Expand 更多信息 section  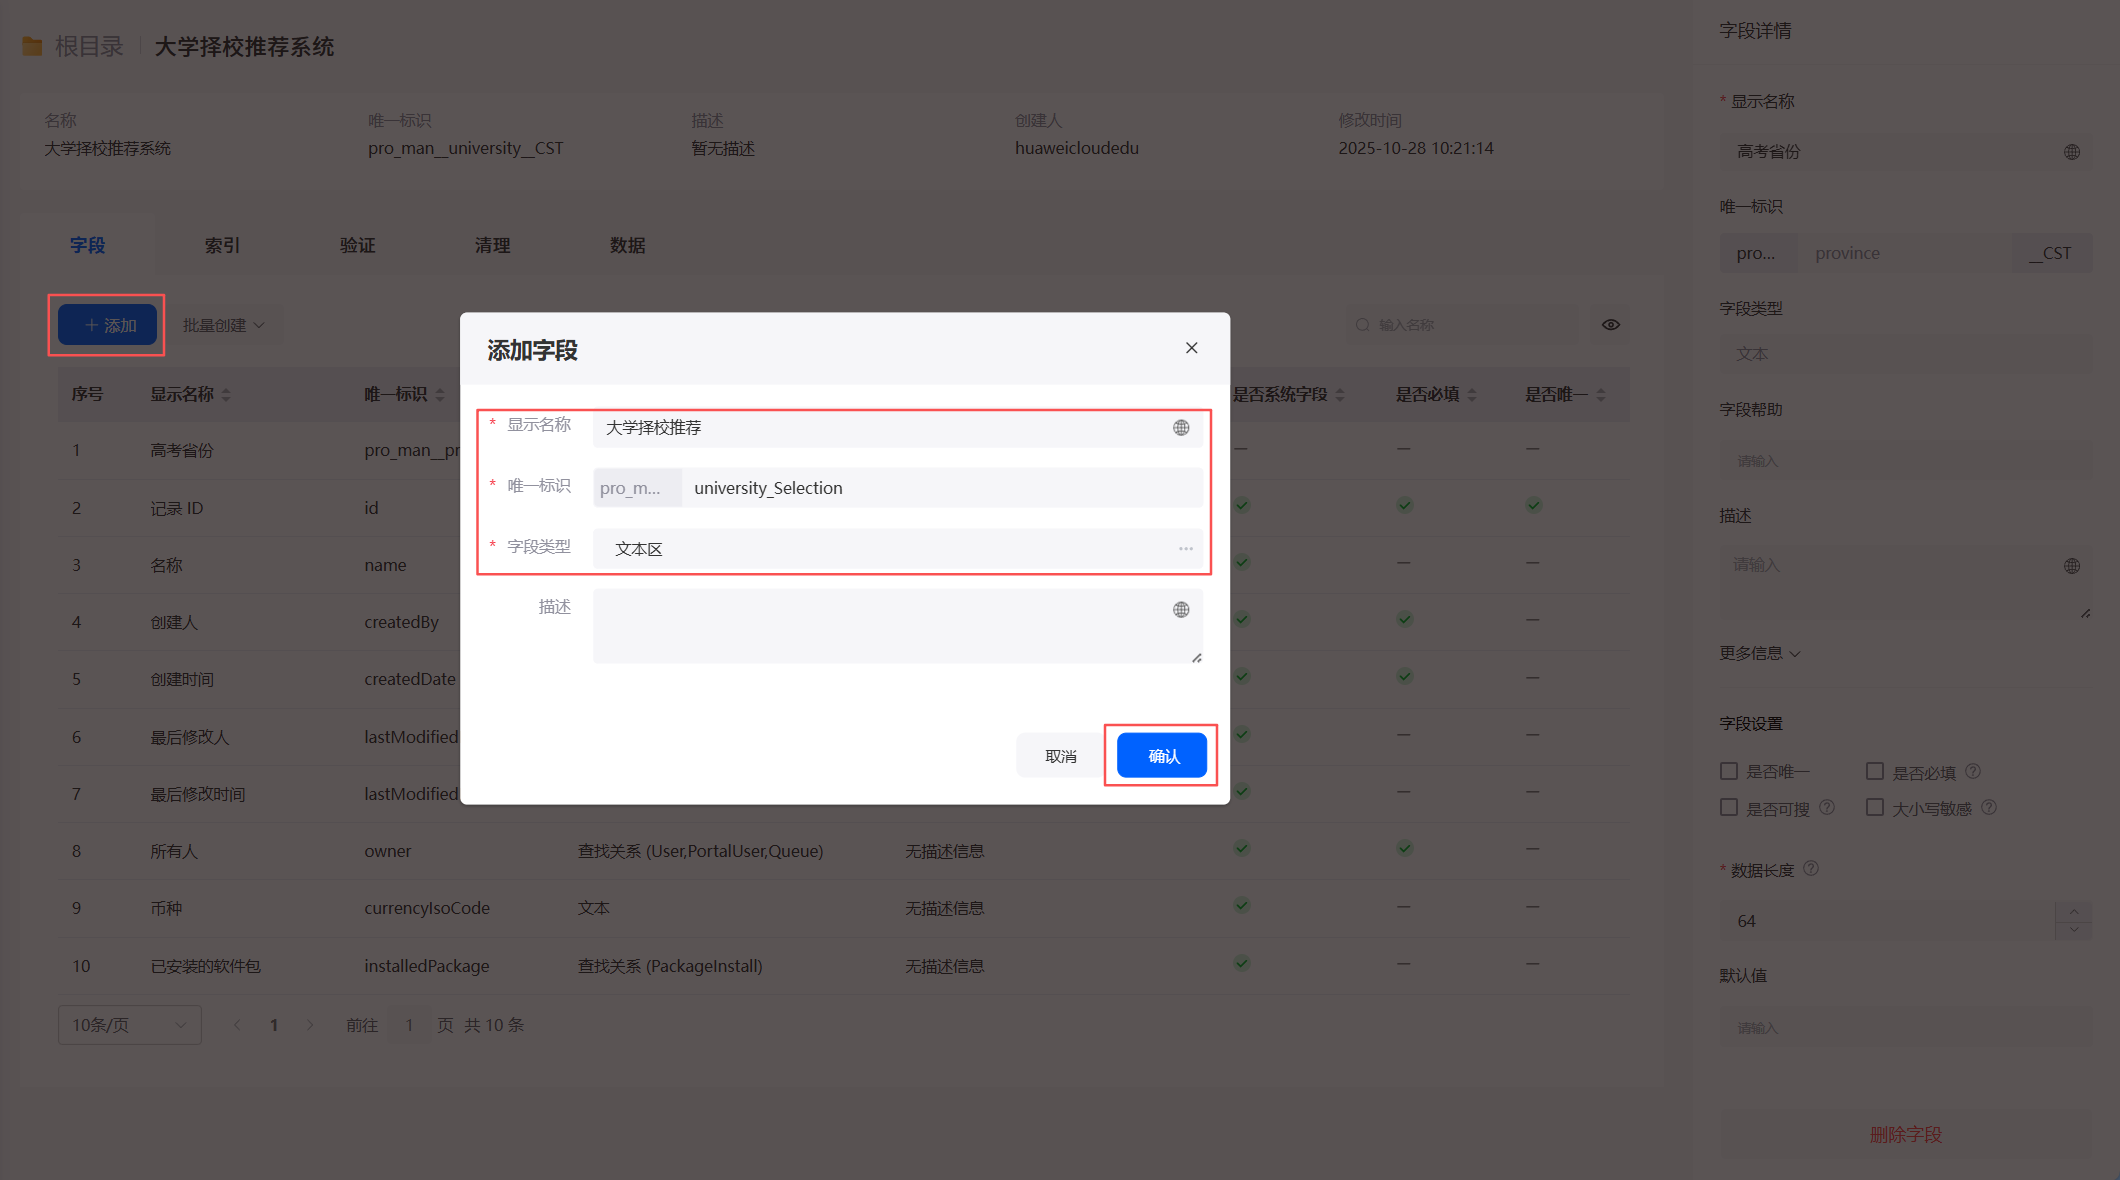tap(1760, 653)
